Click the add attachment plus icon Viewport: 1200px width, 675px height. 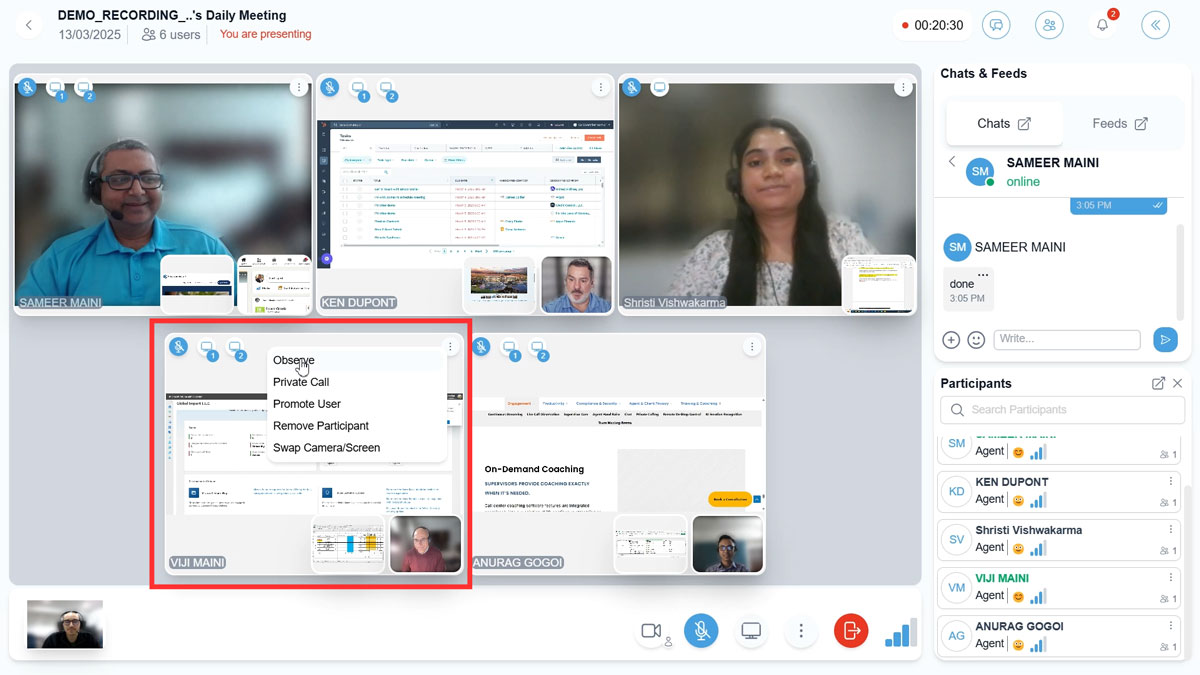click(x=951, y=340)
